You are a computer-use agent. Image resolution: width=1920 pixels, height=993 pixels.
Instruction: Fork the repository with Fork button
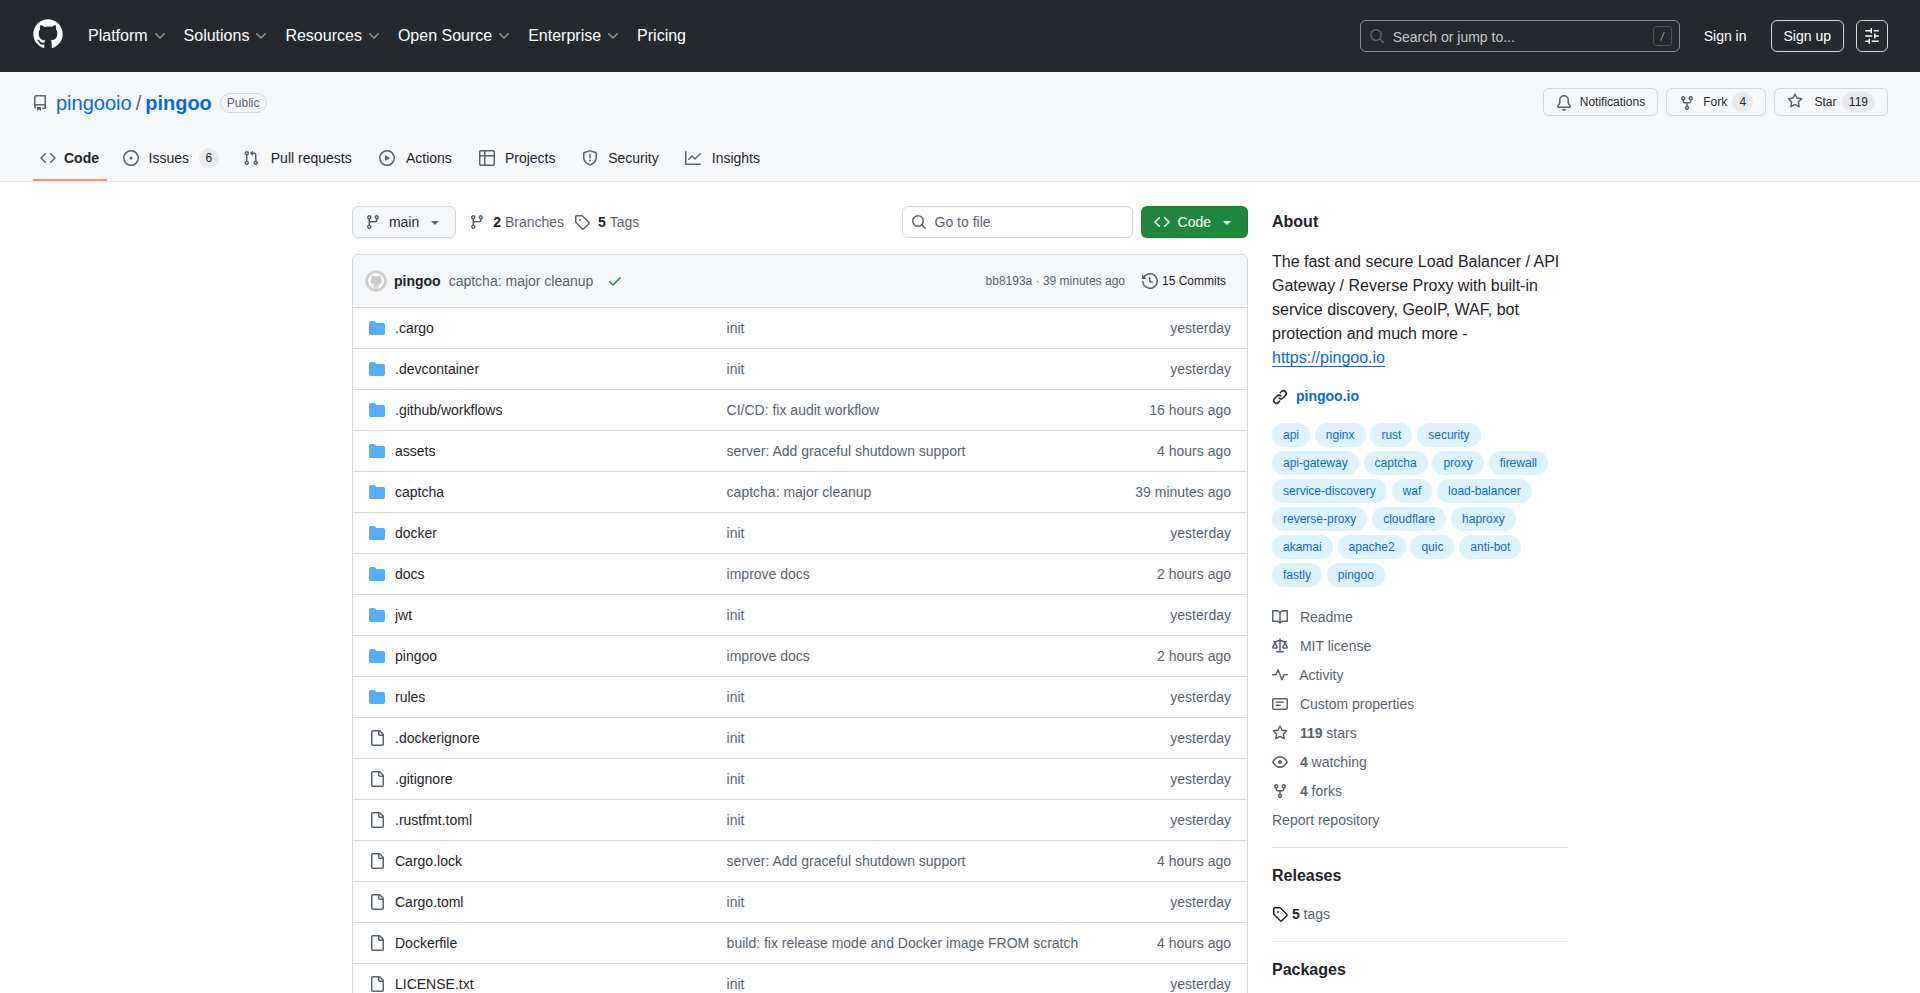1715,102
